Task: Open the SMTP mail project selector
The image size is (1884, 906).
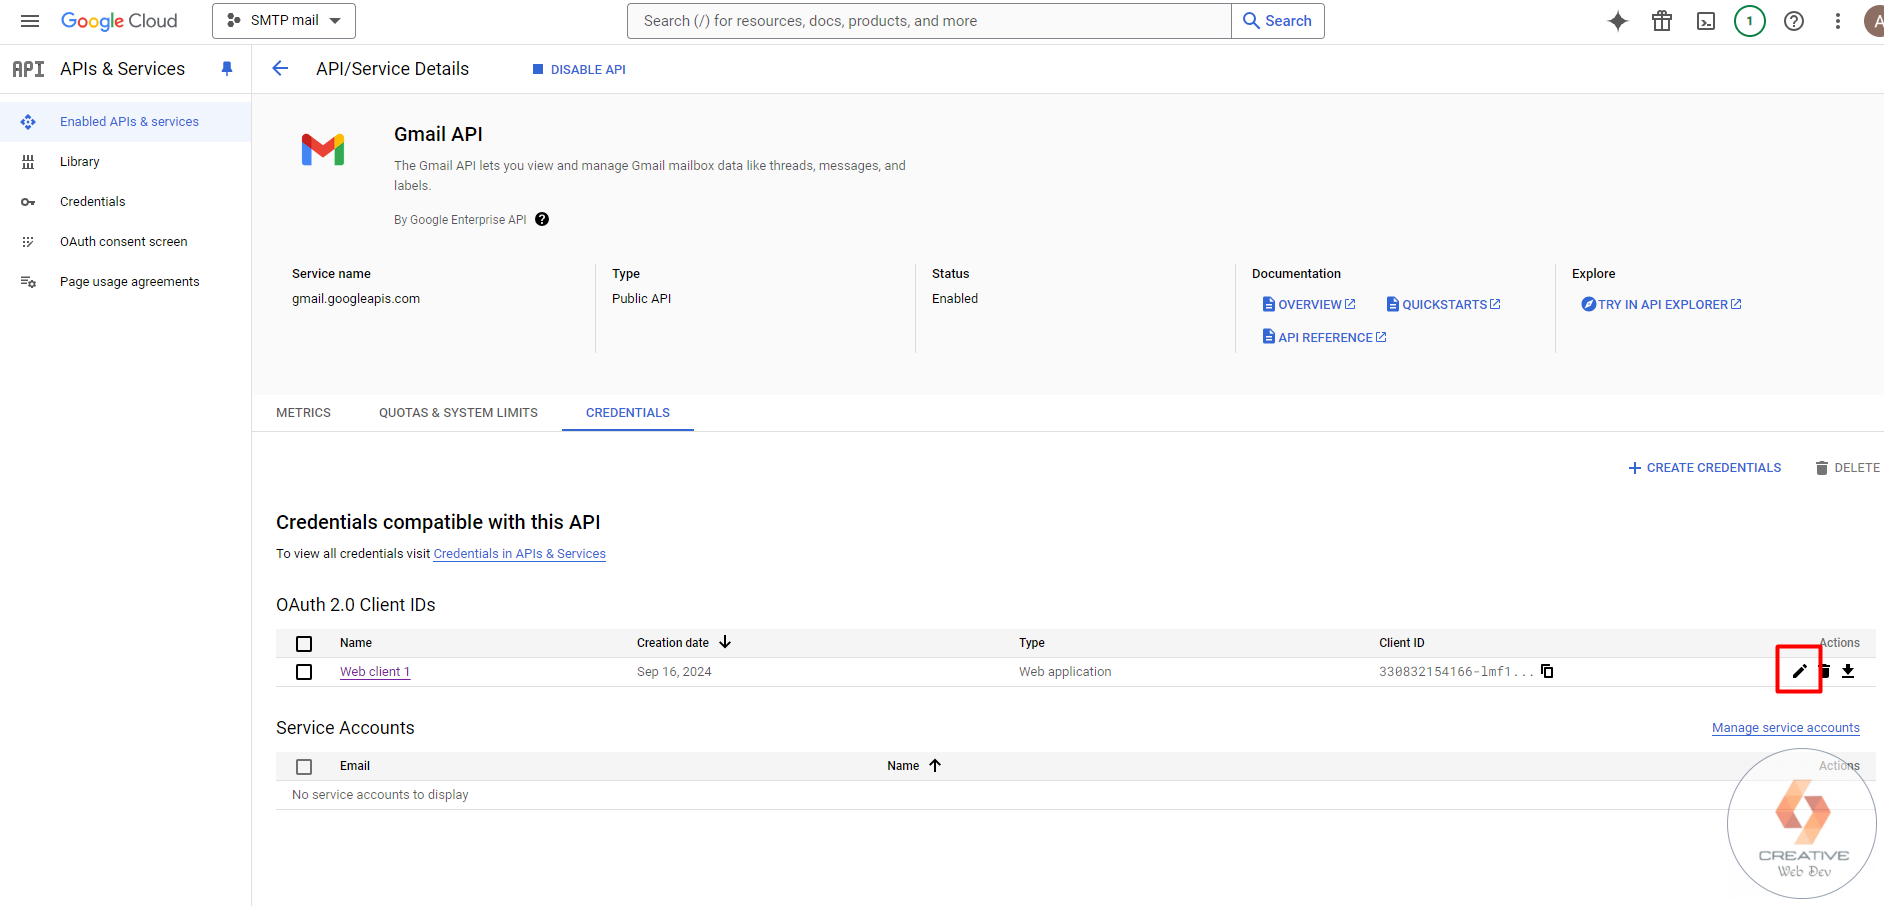Action: [284, 21]
